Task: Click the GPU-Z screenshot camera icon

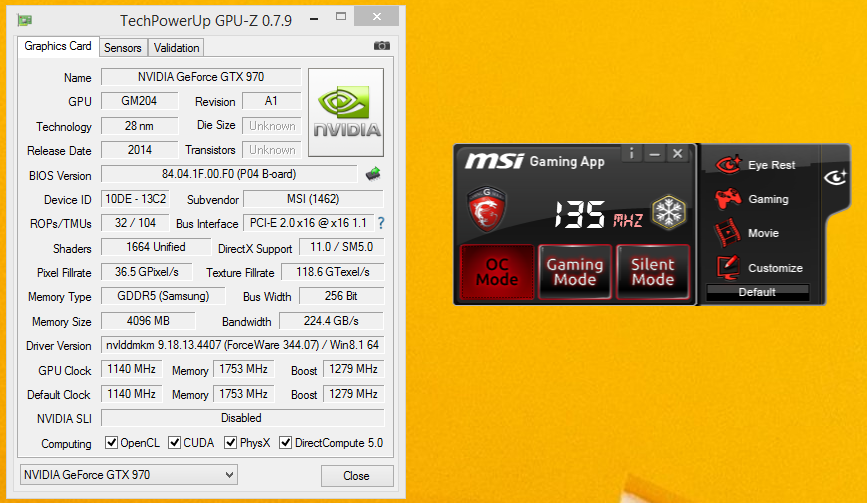Action: (x=382, y=46)
